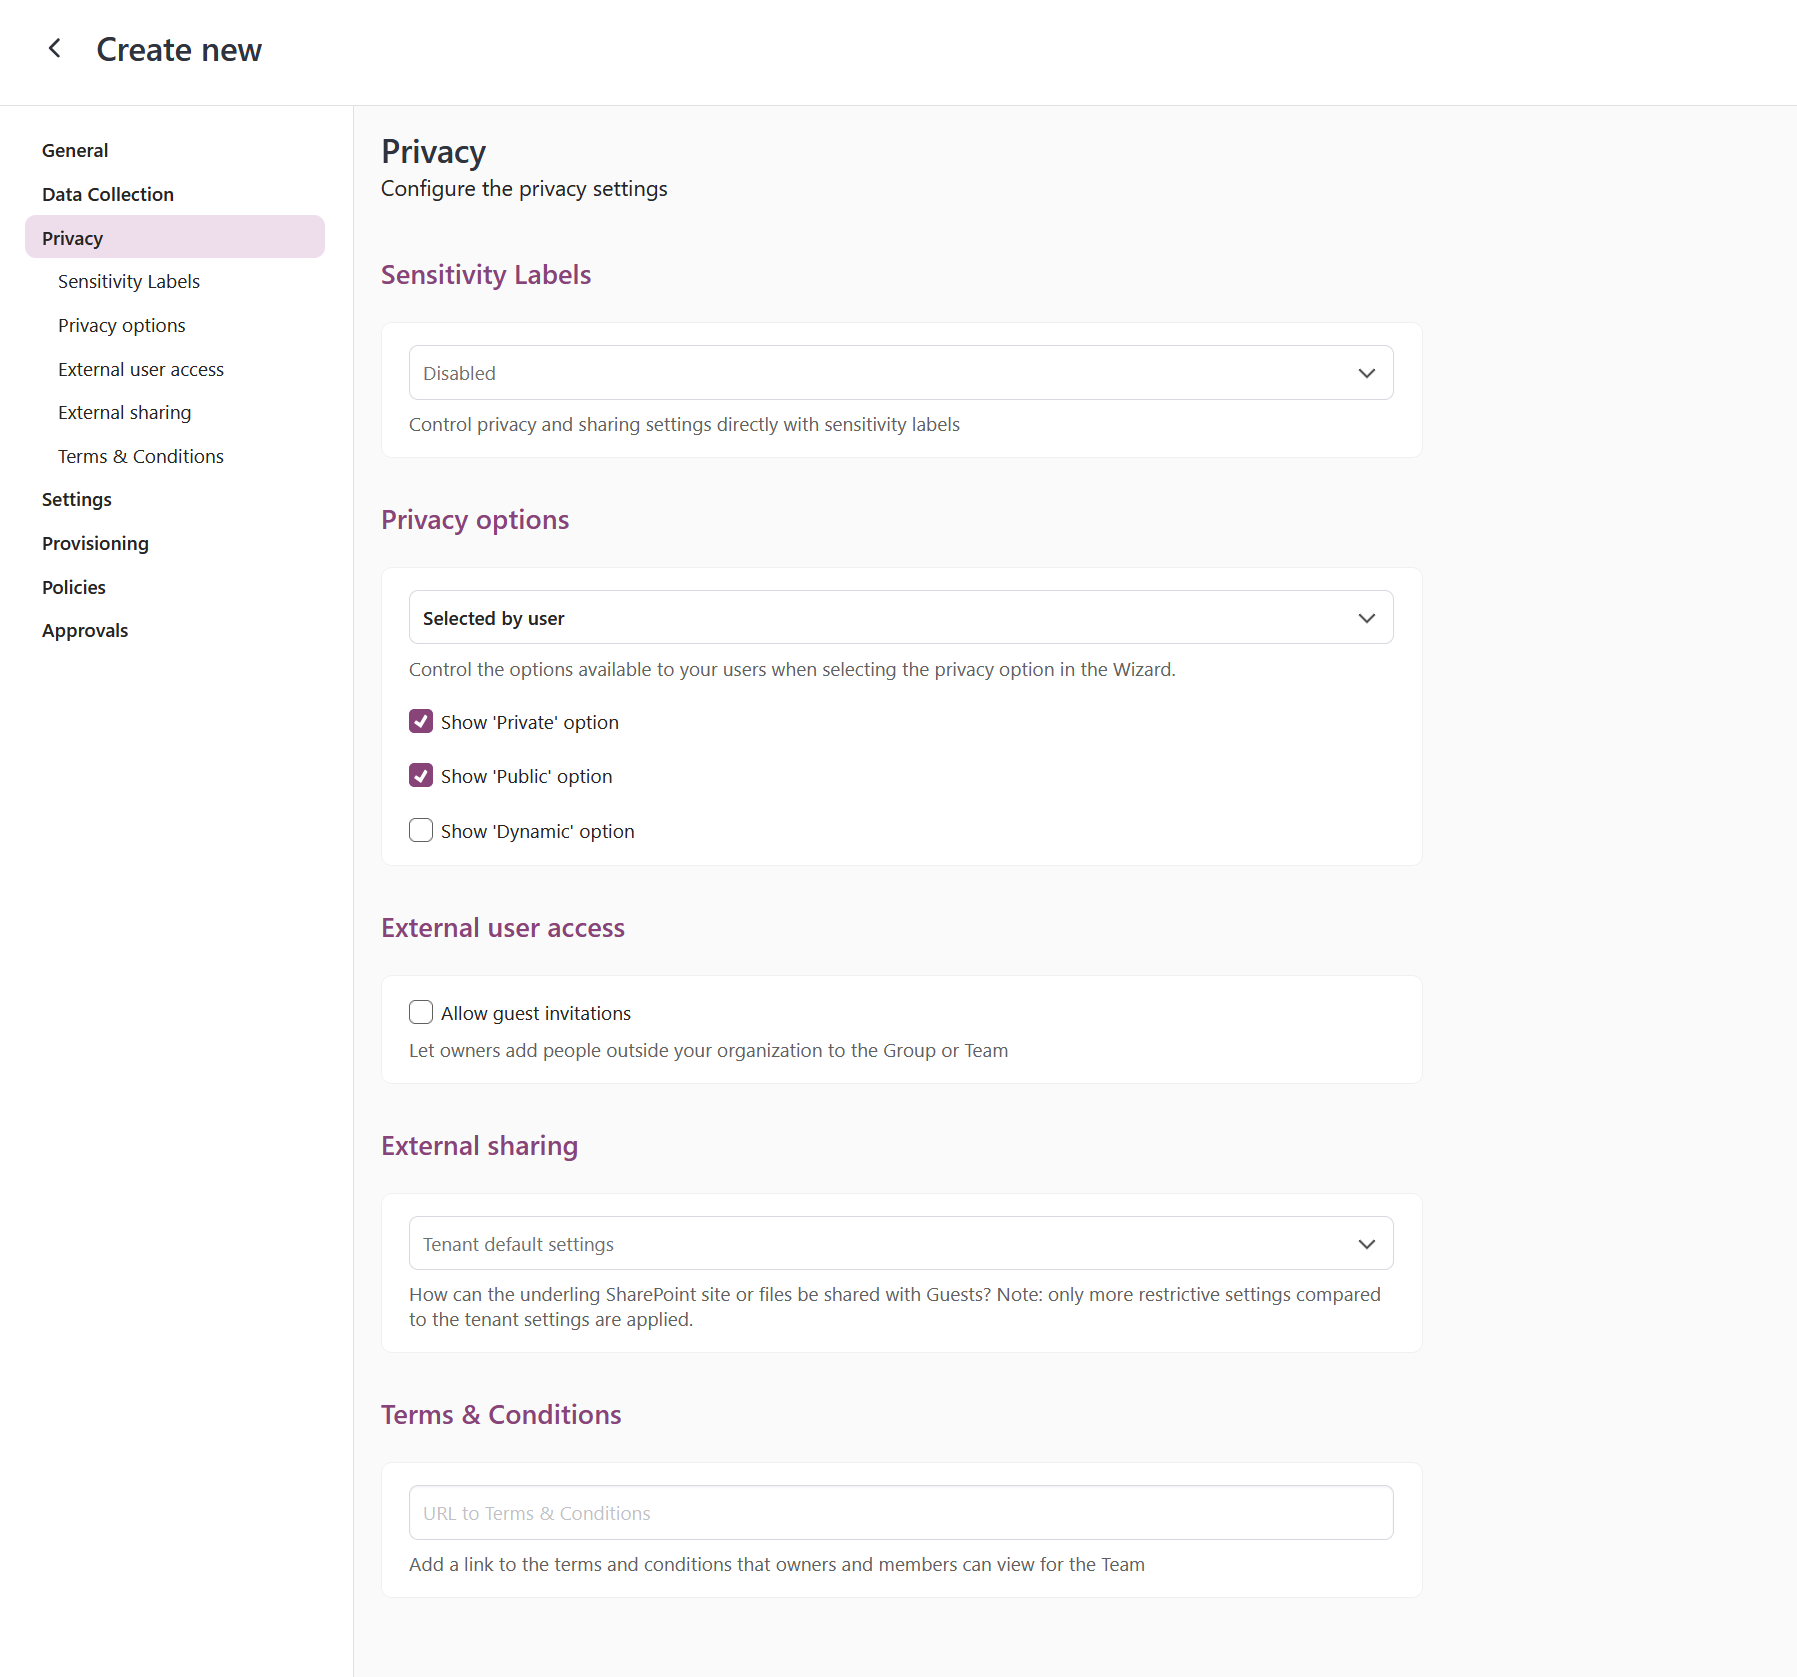Image resolution: width=1797 pixels, height=1677 pixels.
Task: Jump to Terms & Conditions via sidebar link
Action: pos(140,456)
